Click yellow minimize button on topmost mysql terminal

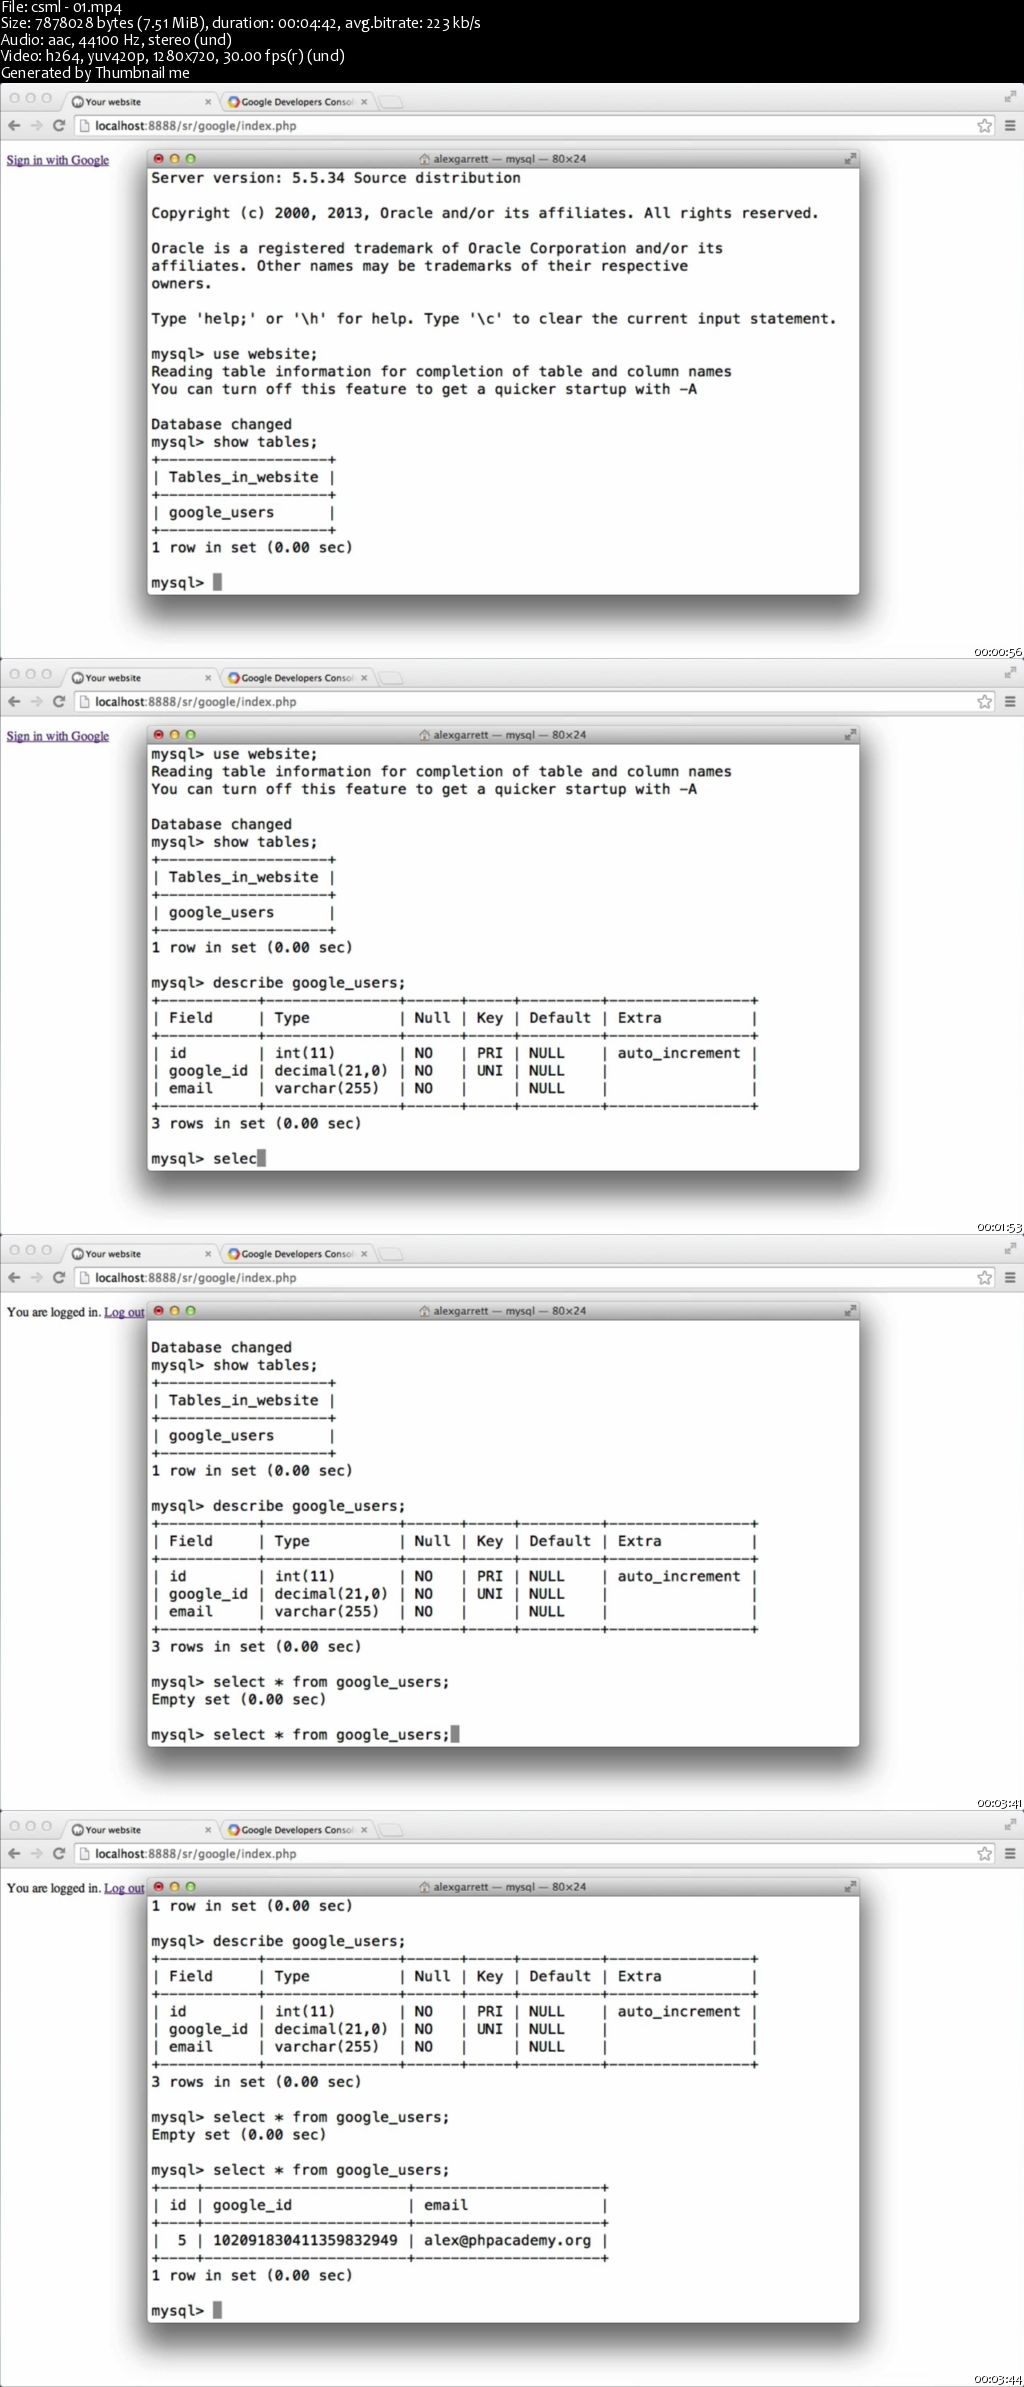[x=174, y=159]
